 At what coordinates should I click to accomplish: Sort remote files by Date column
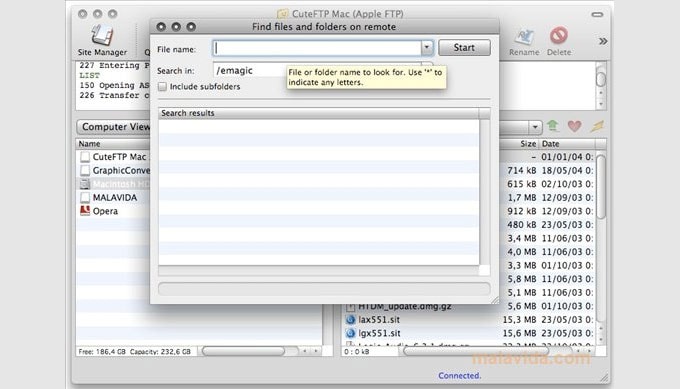567,144
